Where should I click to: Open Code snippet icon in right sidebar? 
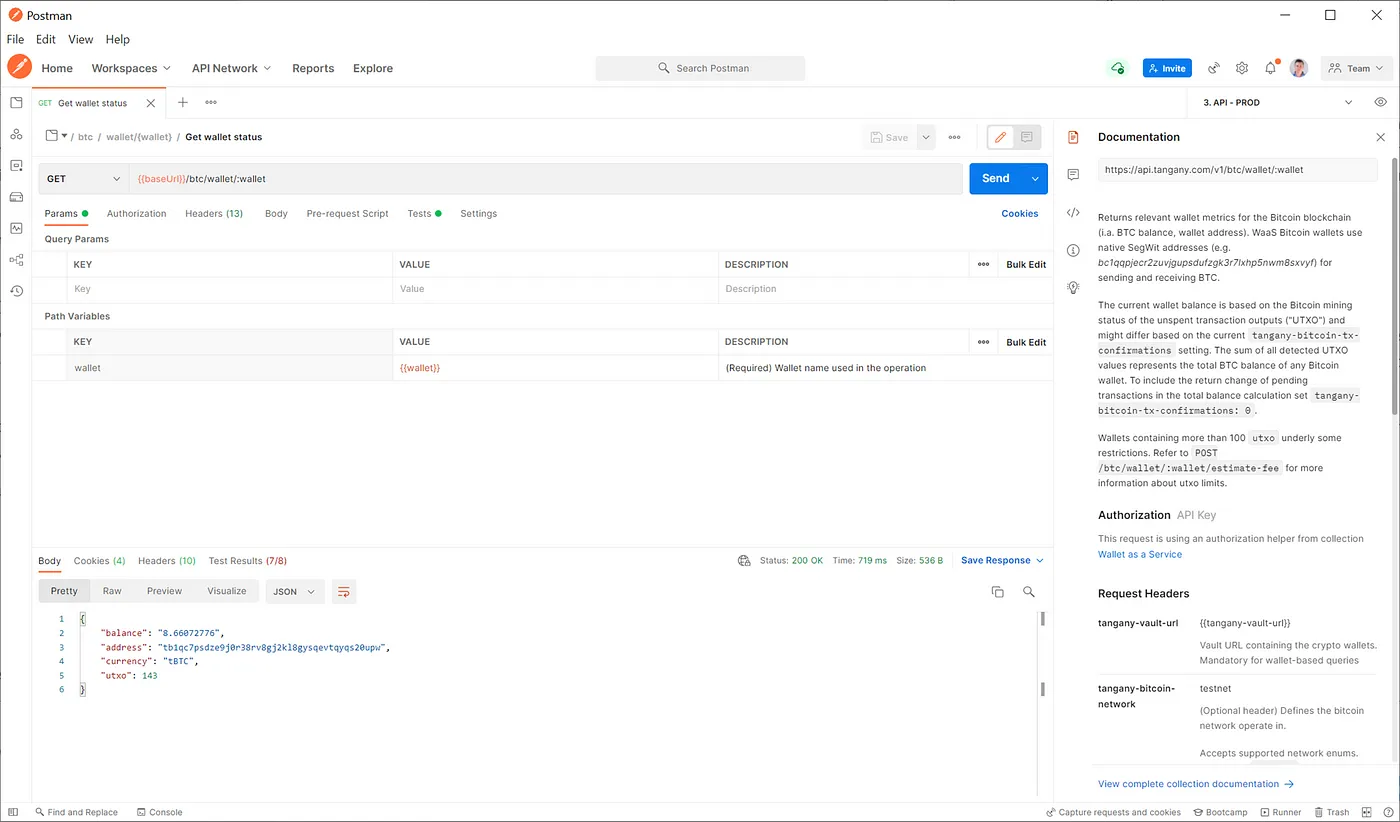1073,212
